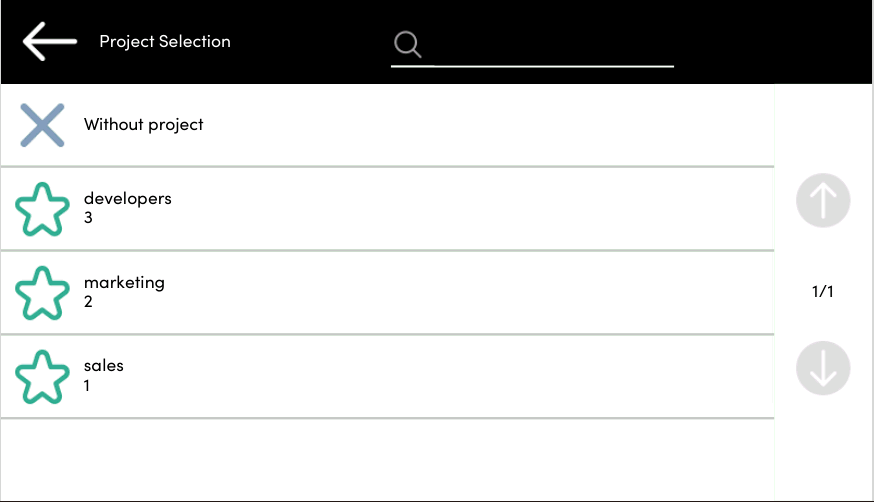Screen dimensions: 874x502
Task: Toggle favorite star for developers project
Action: (43, 209)
